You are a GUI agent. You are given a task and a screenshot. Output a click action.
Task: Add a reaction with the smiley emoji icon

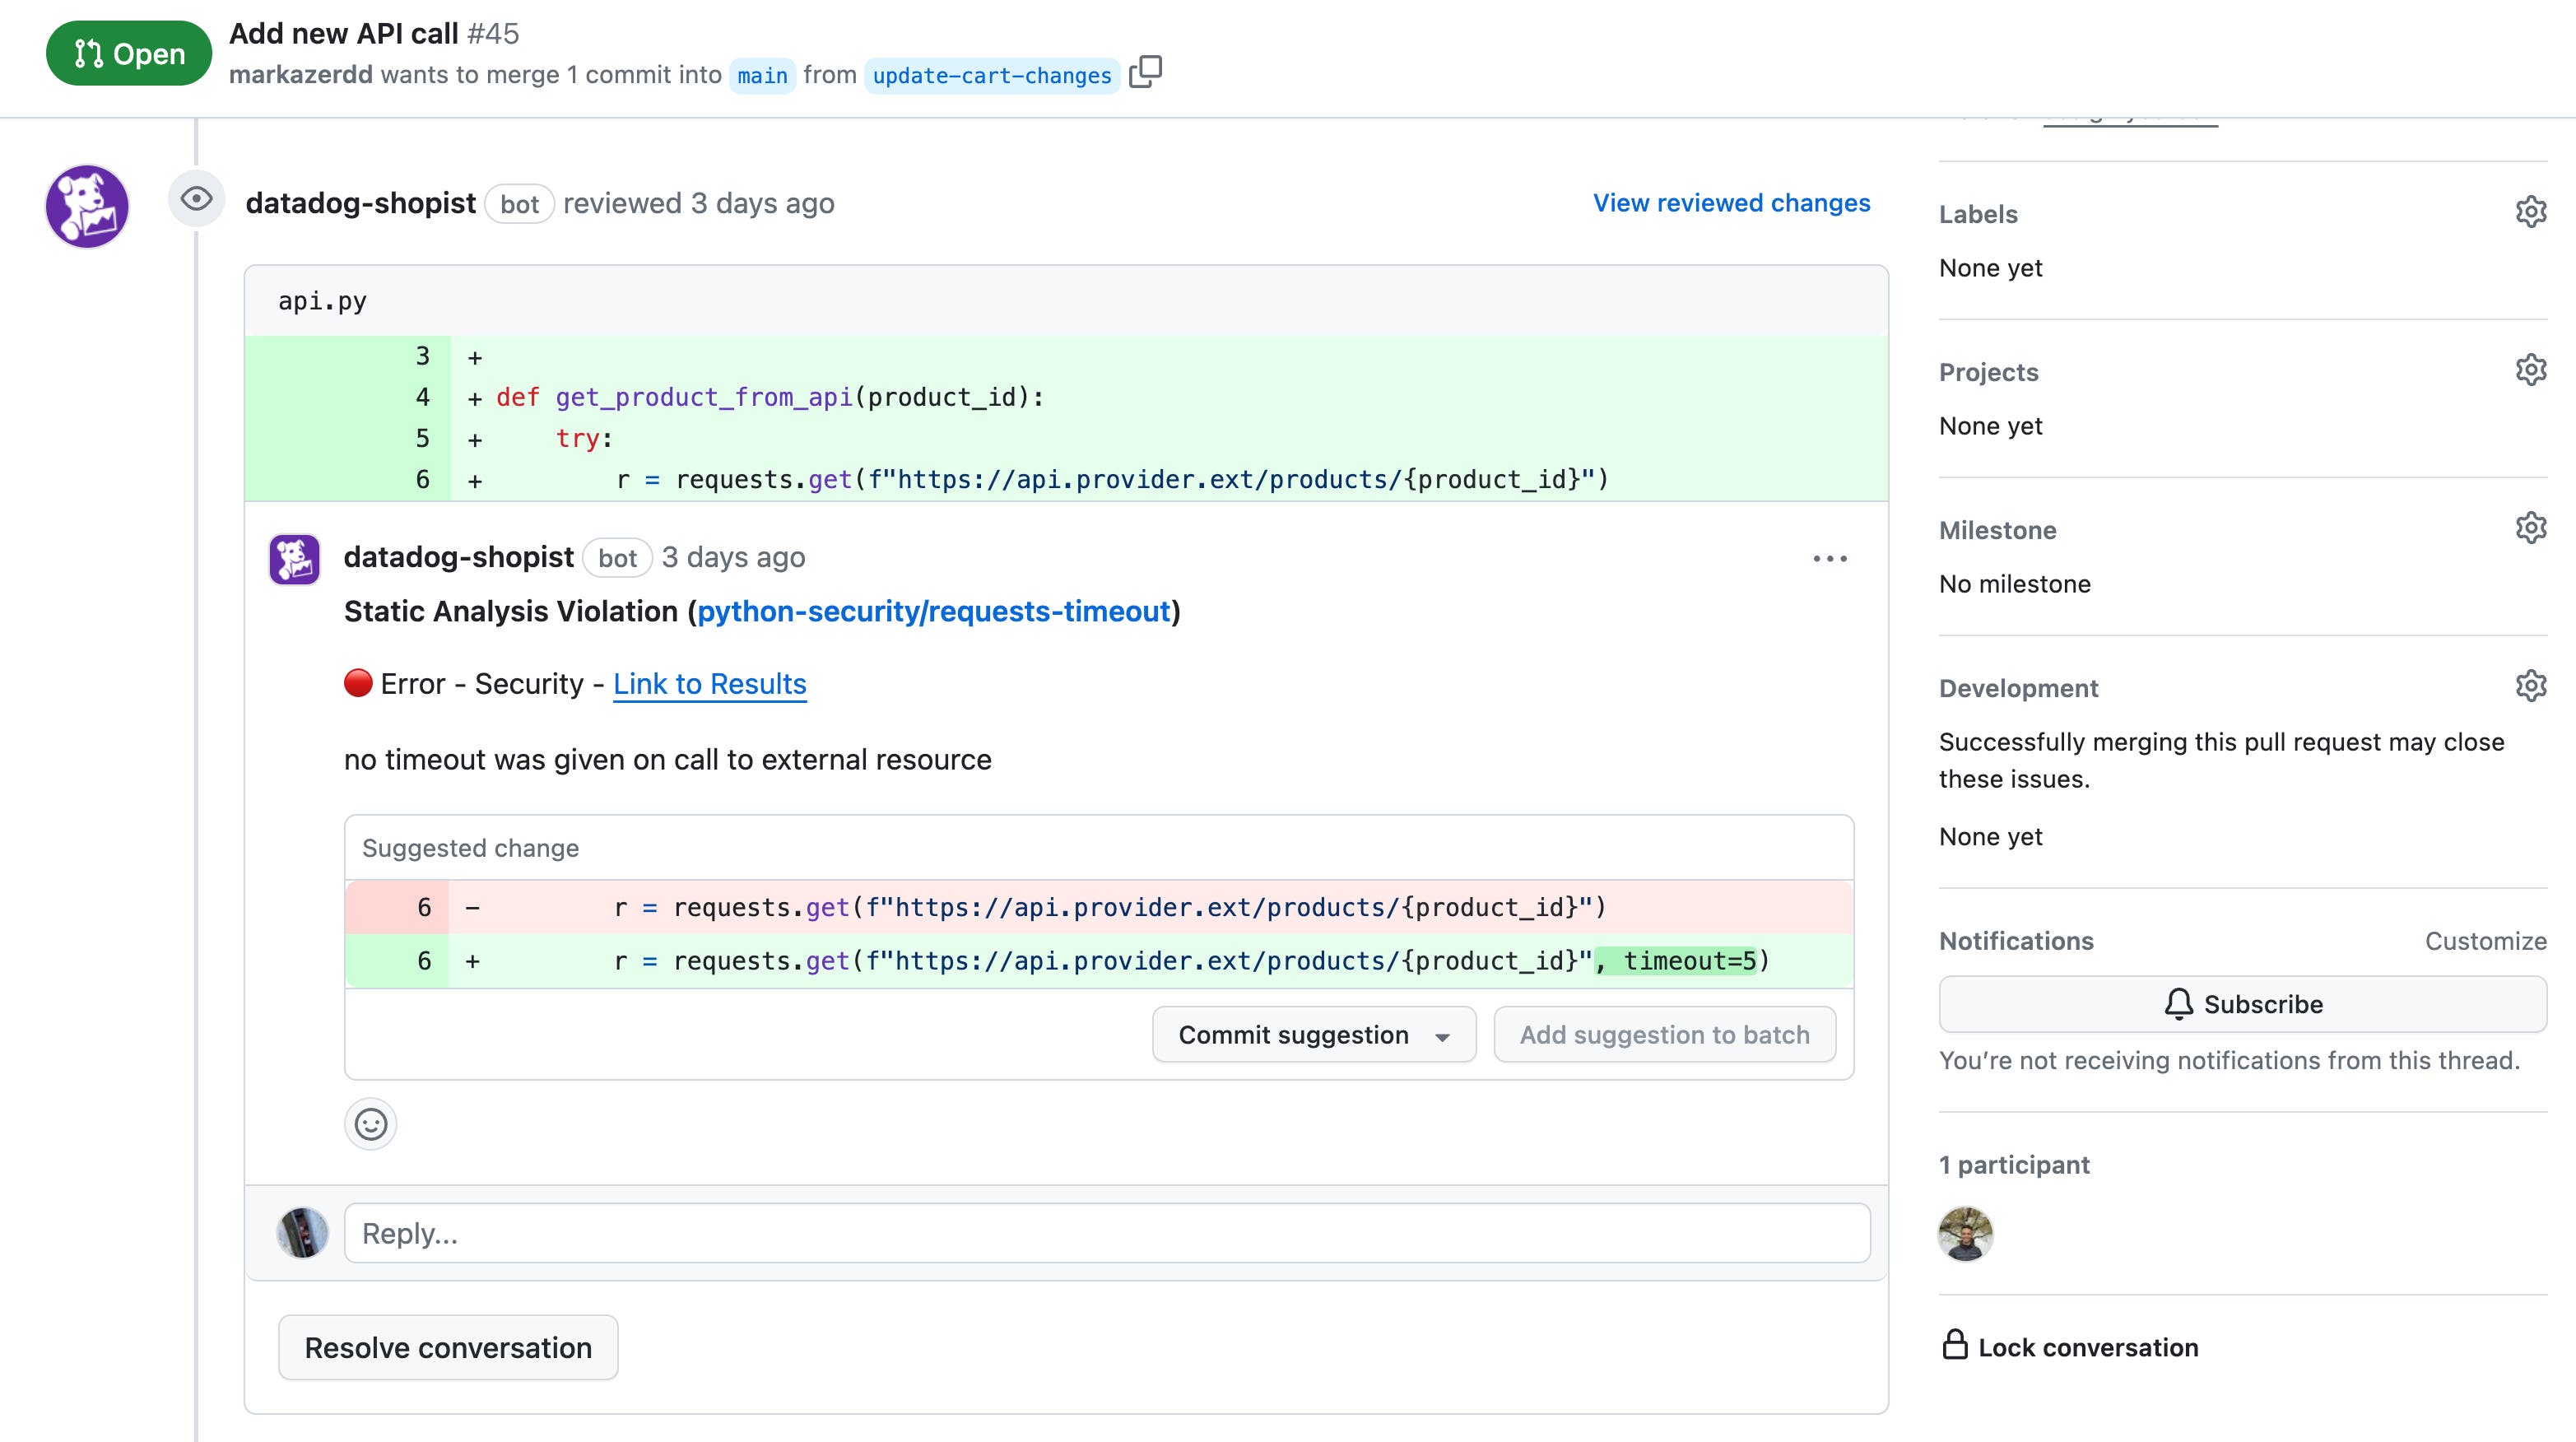370,1123
